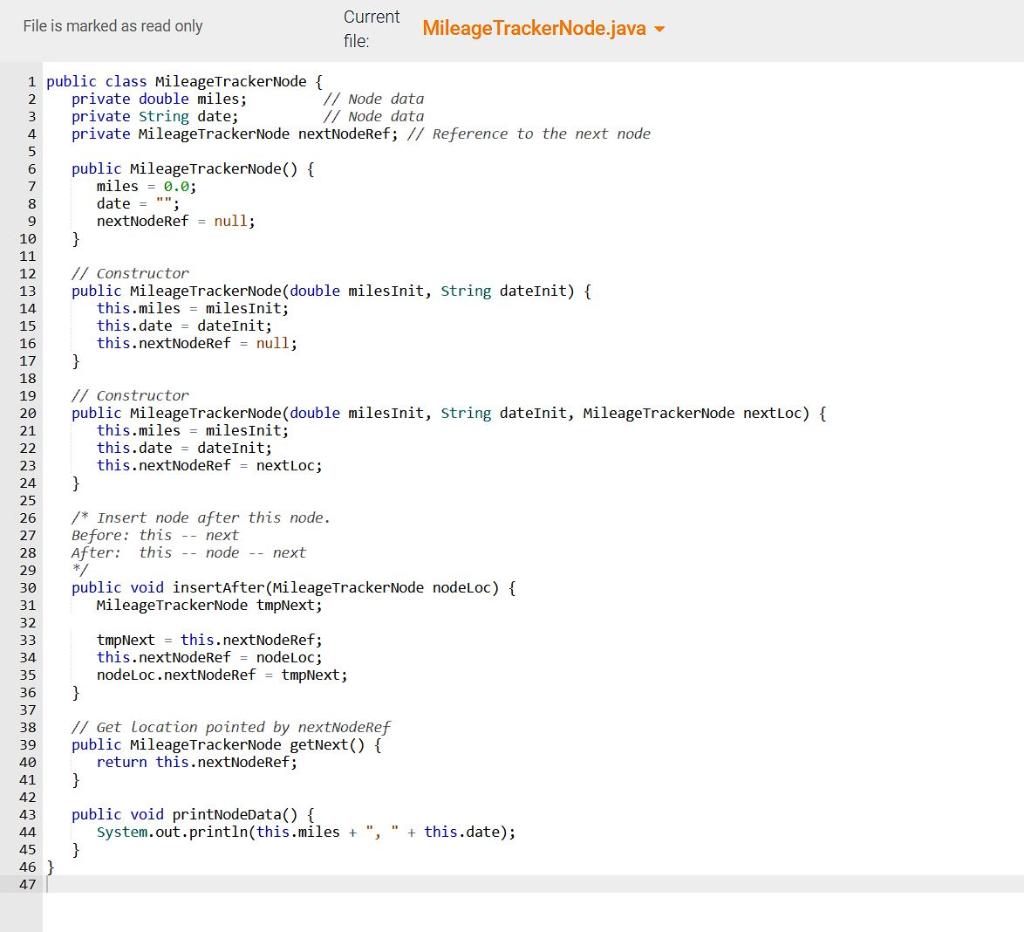Click the getNext method declaration
1024x932 pixels.
click(x=322, y=744)
